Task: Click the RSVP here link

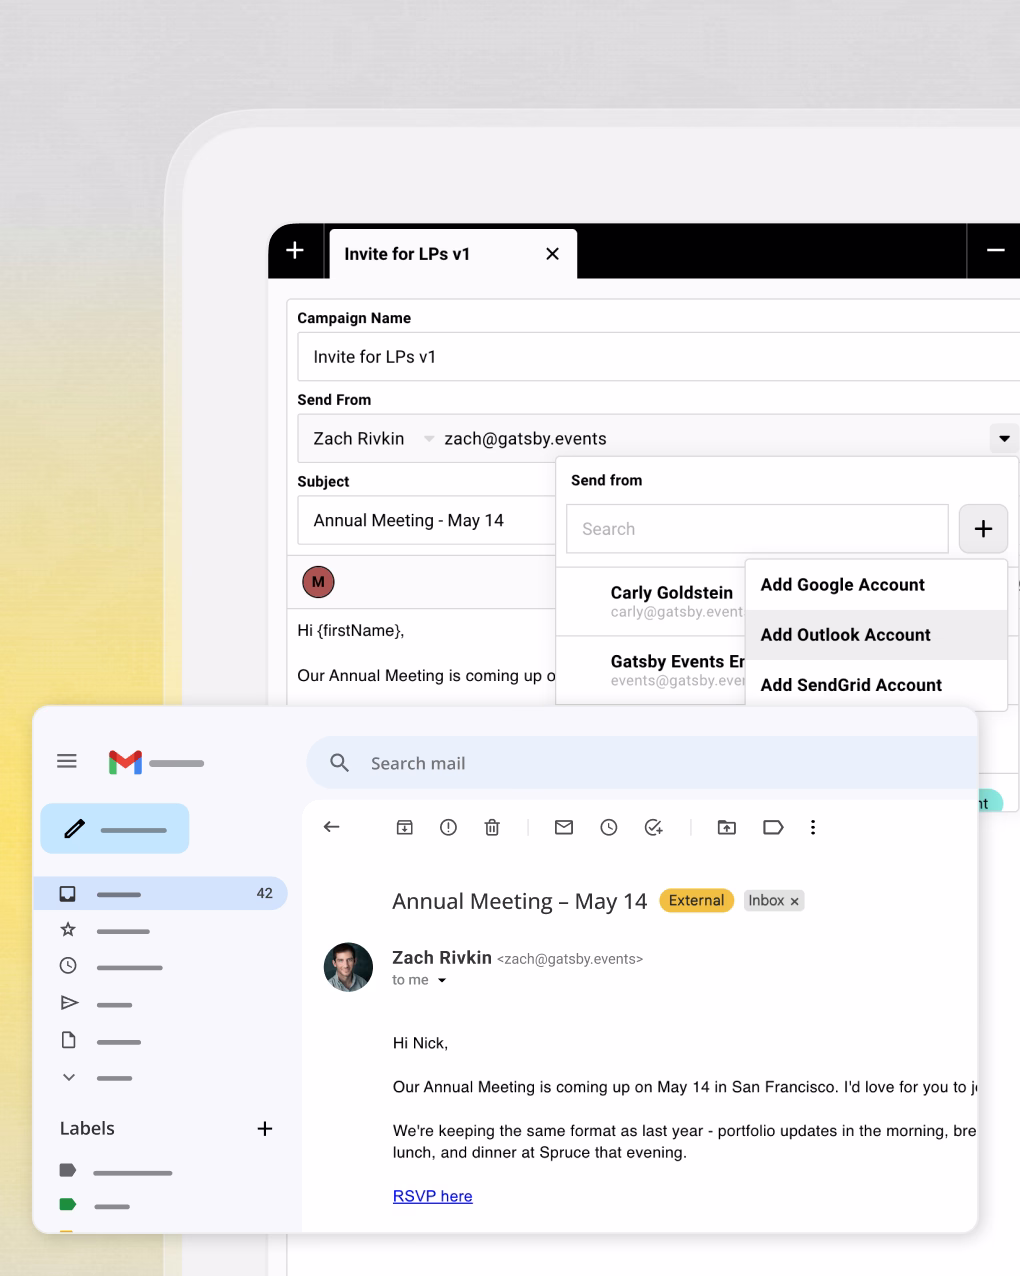Action: pos(432,1196)
